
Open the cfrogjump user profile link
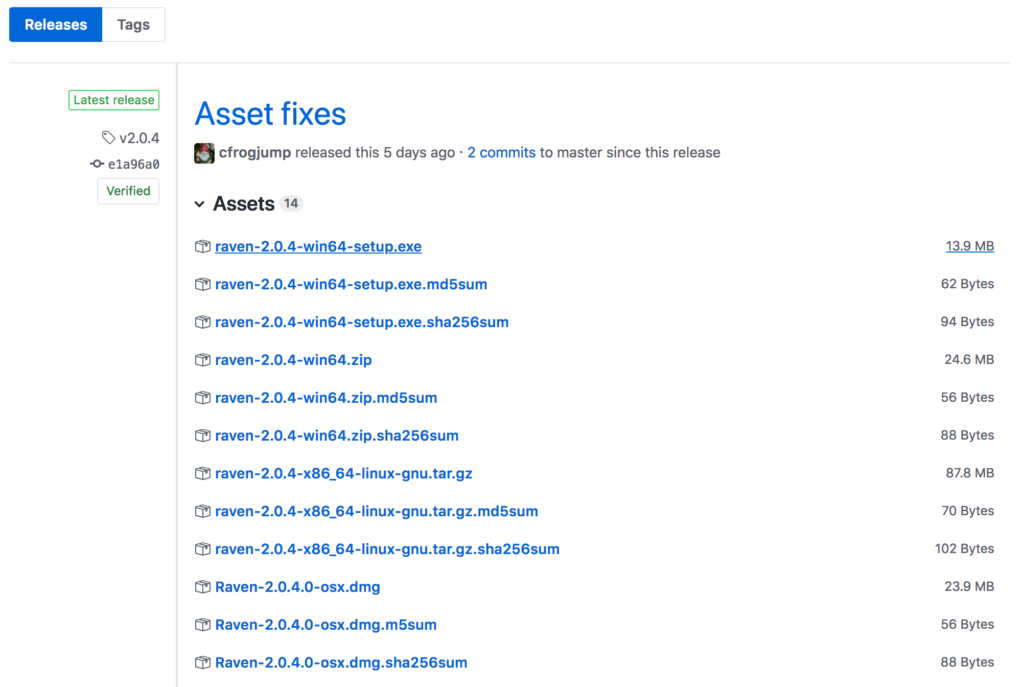click(255, 152)
